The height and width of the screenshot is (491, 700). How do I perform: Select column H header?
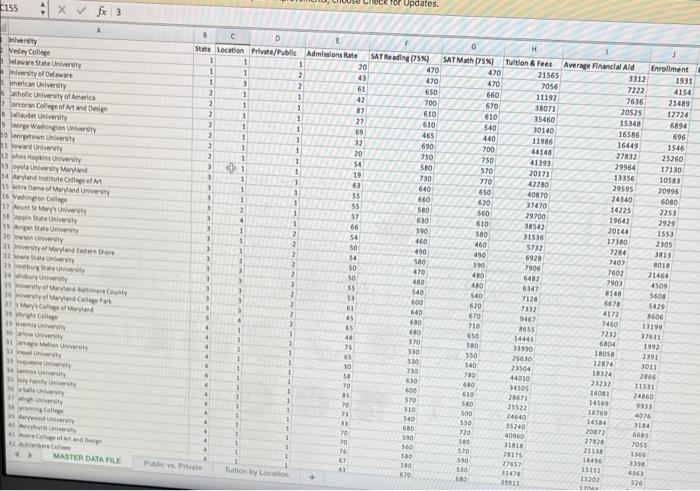pos(533,49)
